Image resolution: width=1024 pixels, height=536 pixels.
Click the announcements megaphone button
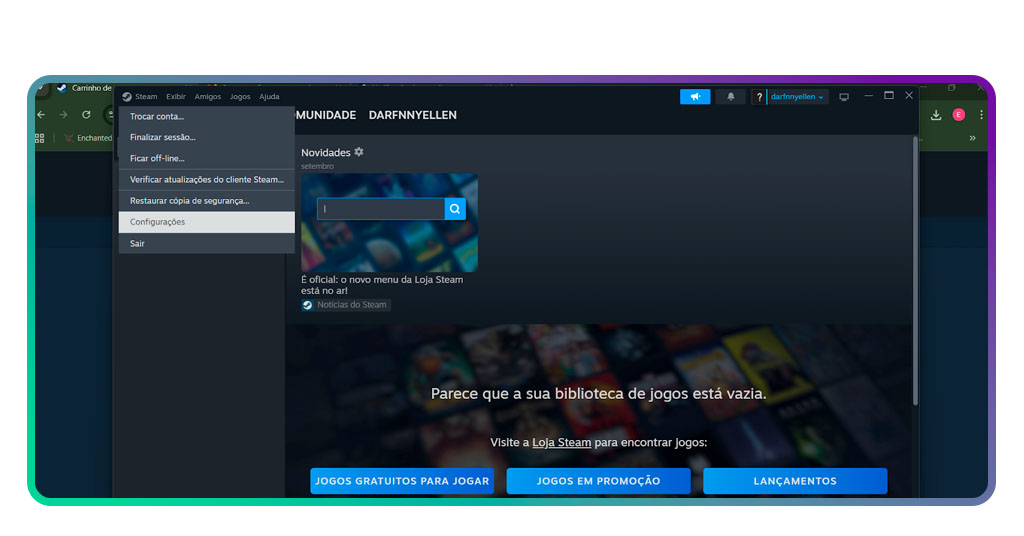click(x=695, y=97)
